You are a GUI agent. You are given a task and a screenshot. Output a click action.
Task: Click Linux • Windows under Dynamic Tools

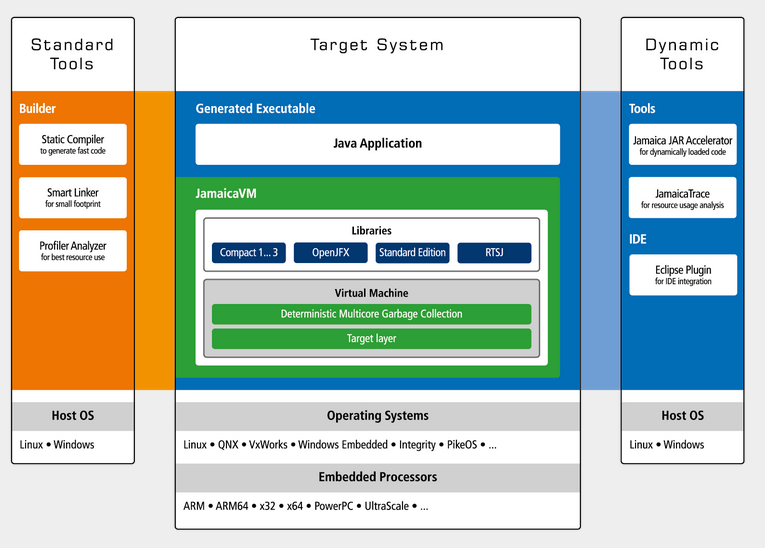[666, 445]
